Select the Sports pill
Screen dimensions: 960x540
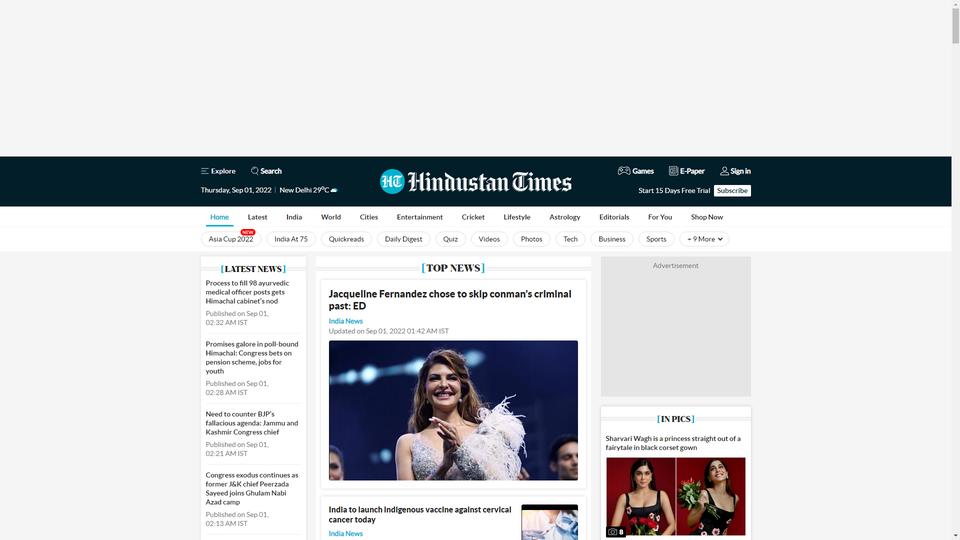click(x=656, y=239)
